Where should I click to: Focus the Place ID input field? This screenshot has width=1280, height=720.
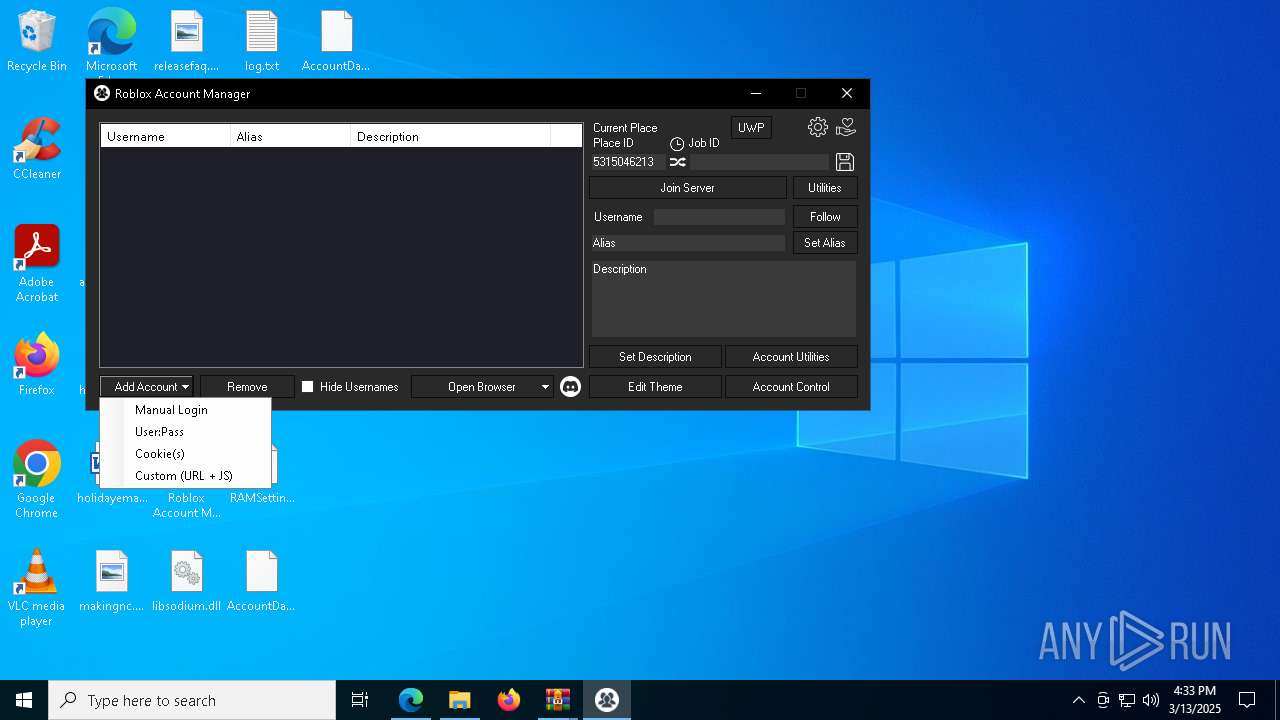click(627, 162)
